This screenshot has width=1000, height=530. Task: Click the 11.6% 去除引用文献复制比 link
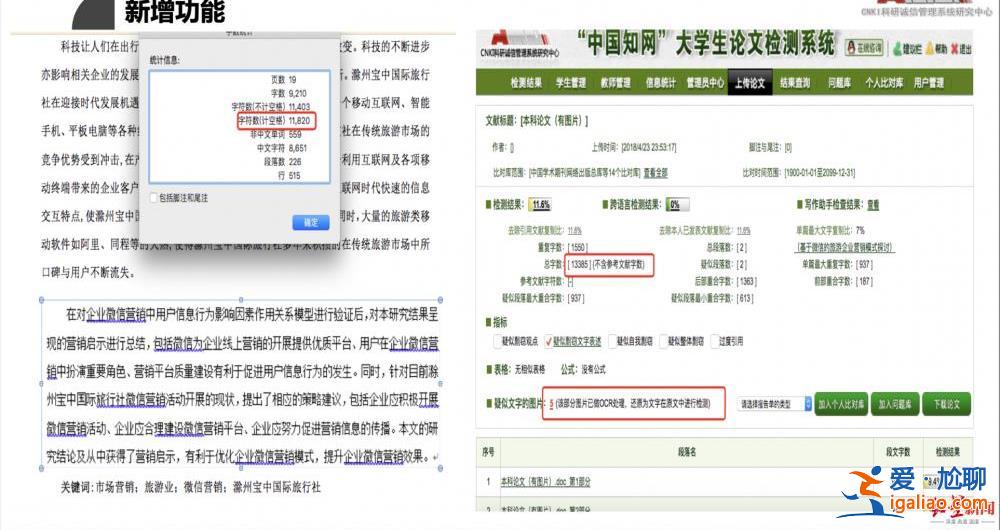point(575,231)
